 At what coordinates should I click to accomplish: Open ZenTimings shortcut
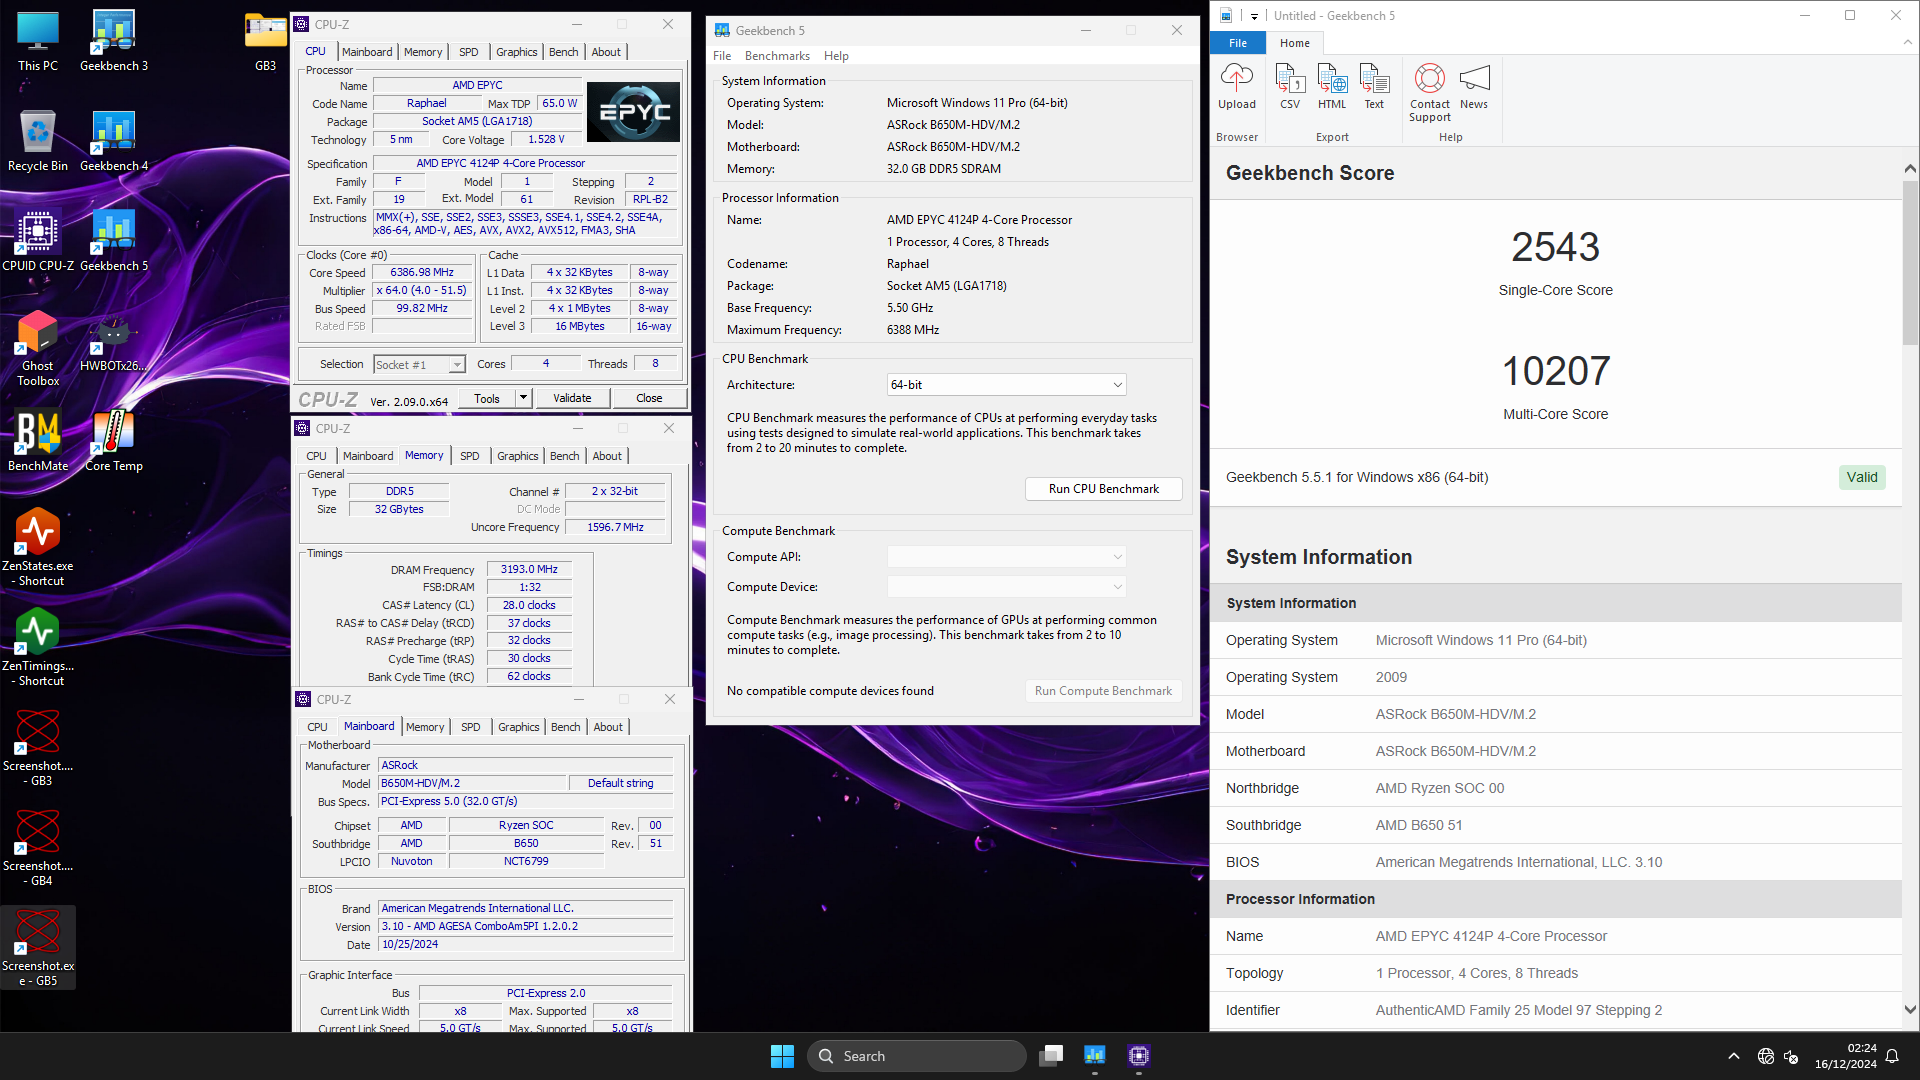38,648
